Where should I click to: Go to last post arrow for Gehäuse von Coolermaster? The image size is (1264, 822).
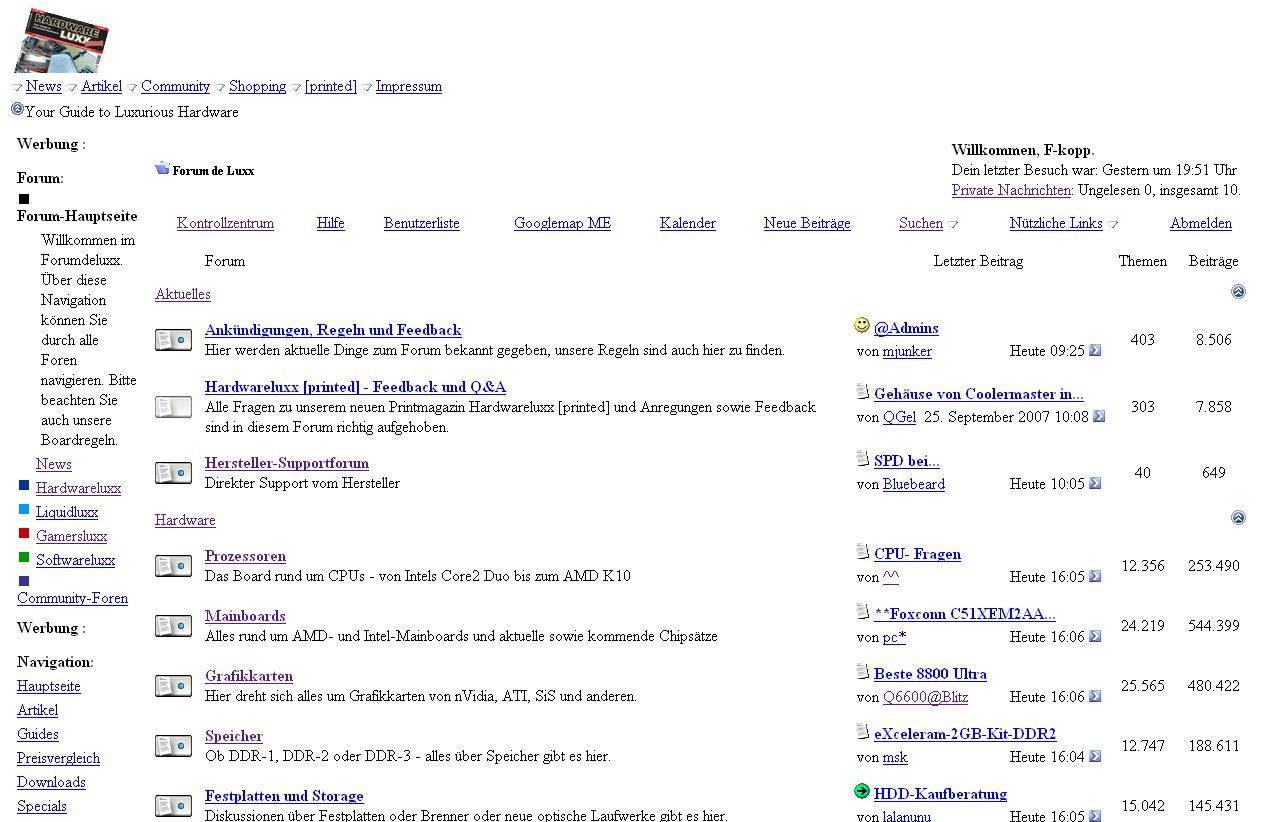1099,416
